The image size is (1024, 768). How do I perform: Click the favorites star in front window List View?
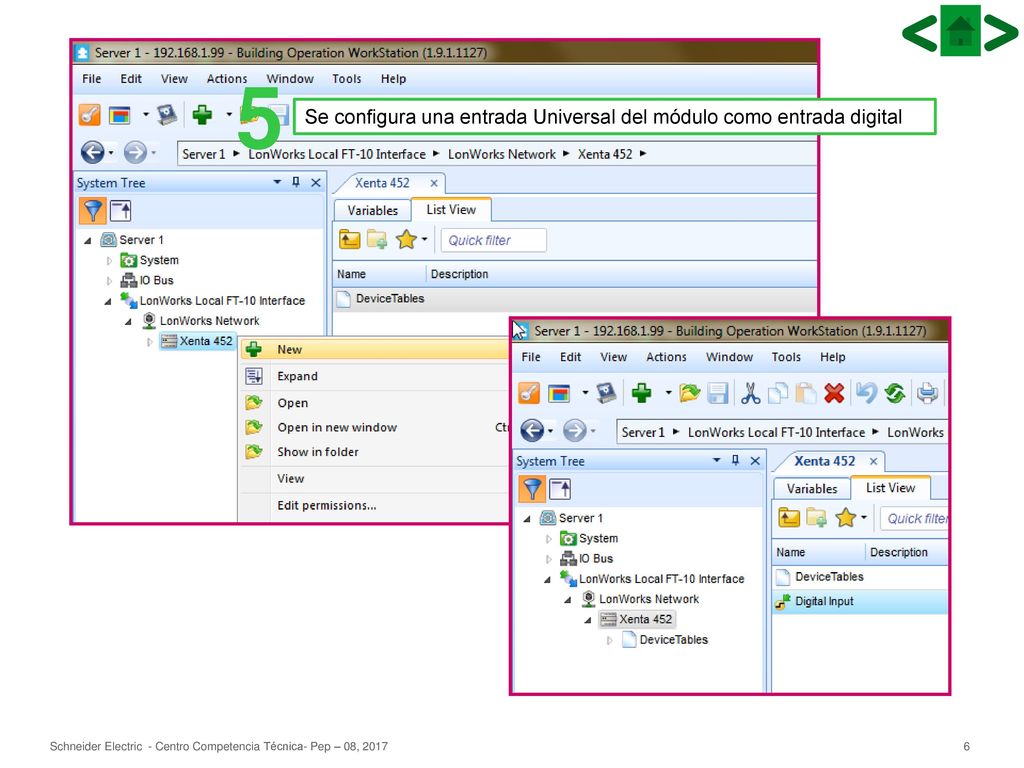845,519
